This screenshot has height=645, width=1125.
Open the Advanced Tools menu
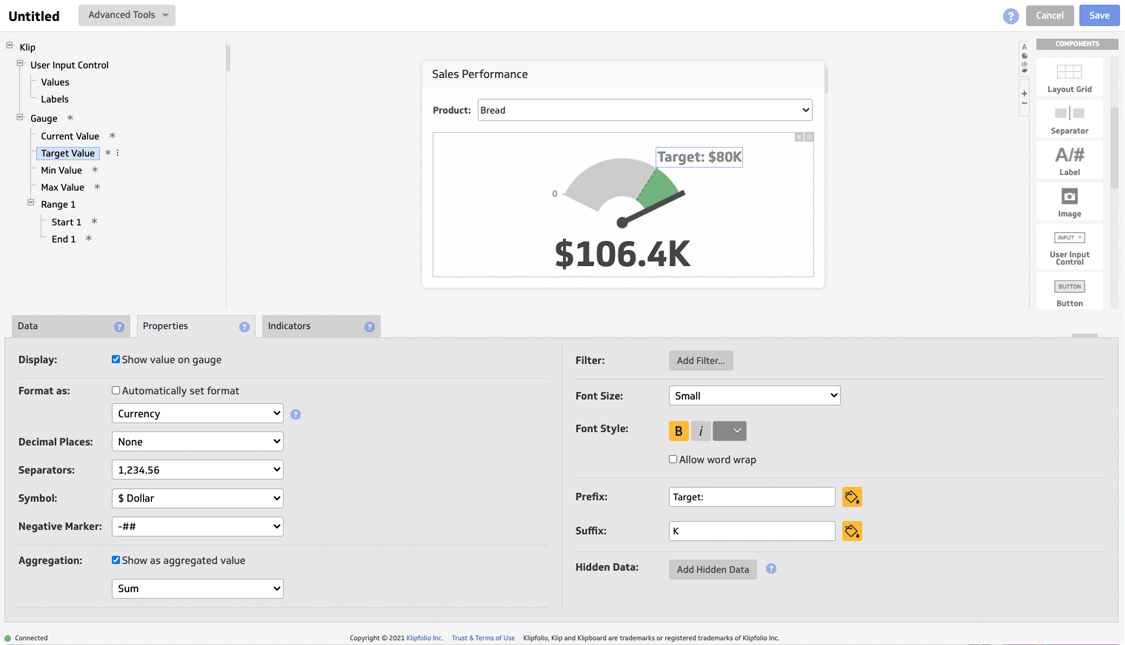[126, 15]
